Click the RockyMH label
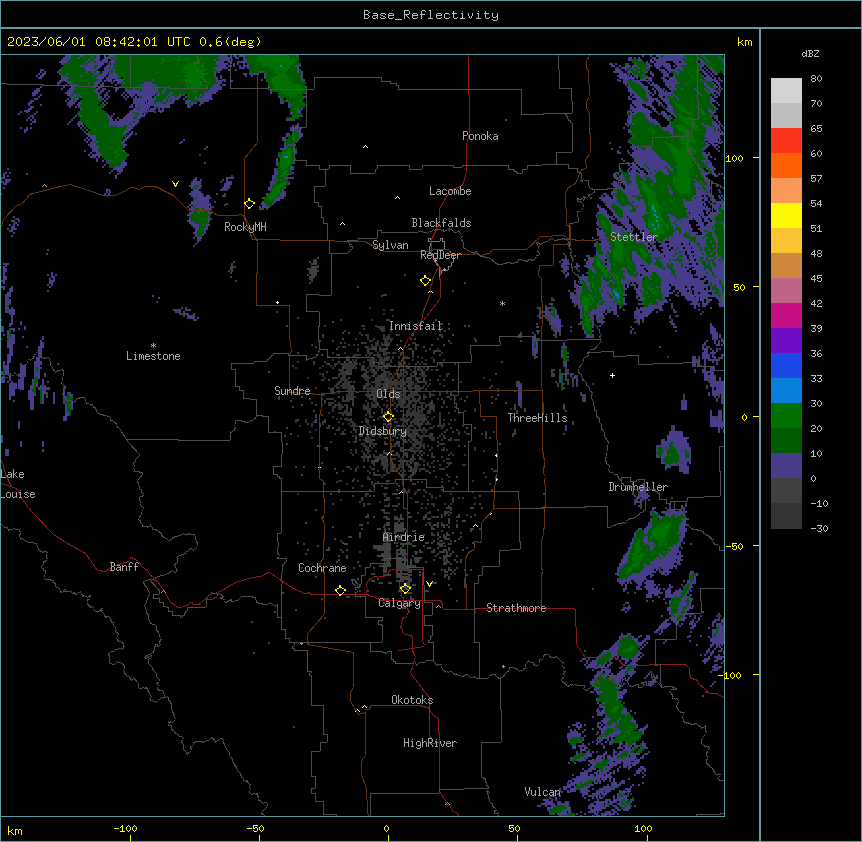 tap(245, 227)
